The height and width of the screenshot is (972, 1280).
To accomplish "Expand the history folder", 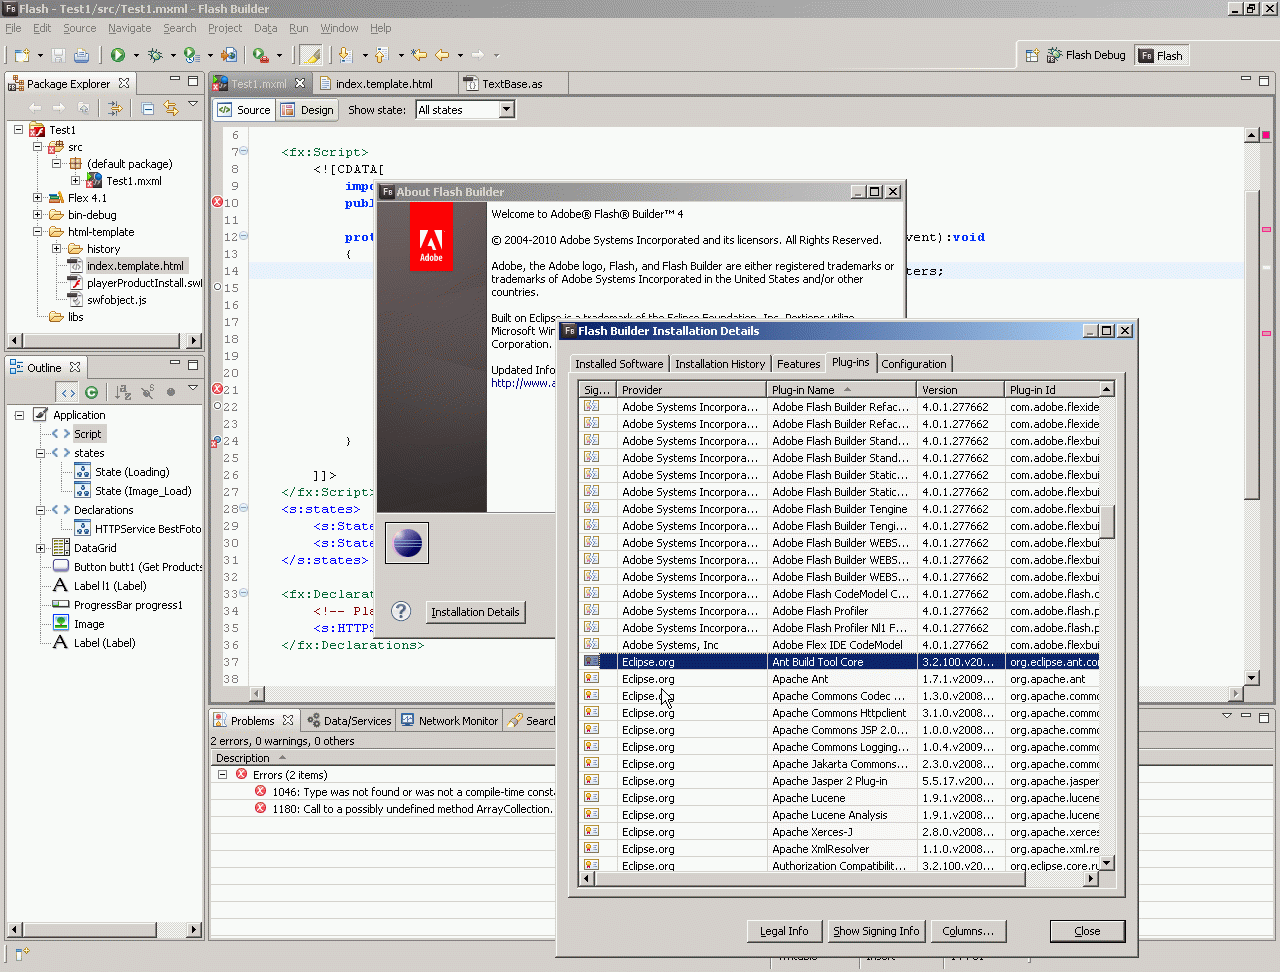I will [57, 249].
